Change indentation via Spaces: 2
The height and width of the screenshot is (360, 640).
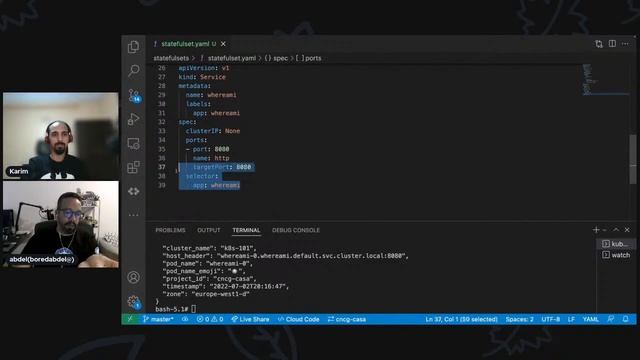click(x=519, y=319)
